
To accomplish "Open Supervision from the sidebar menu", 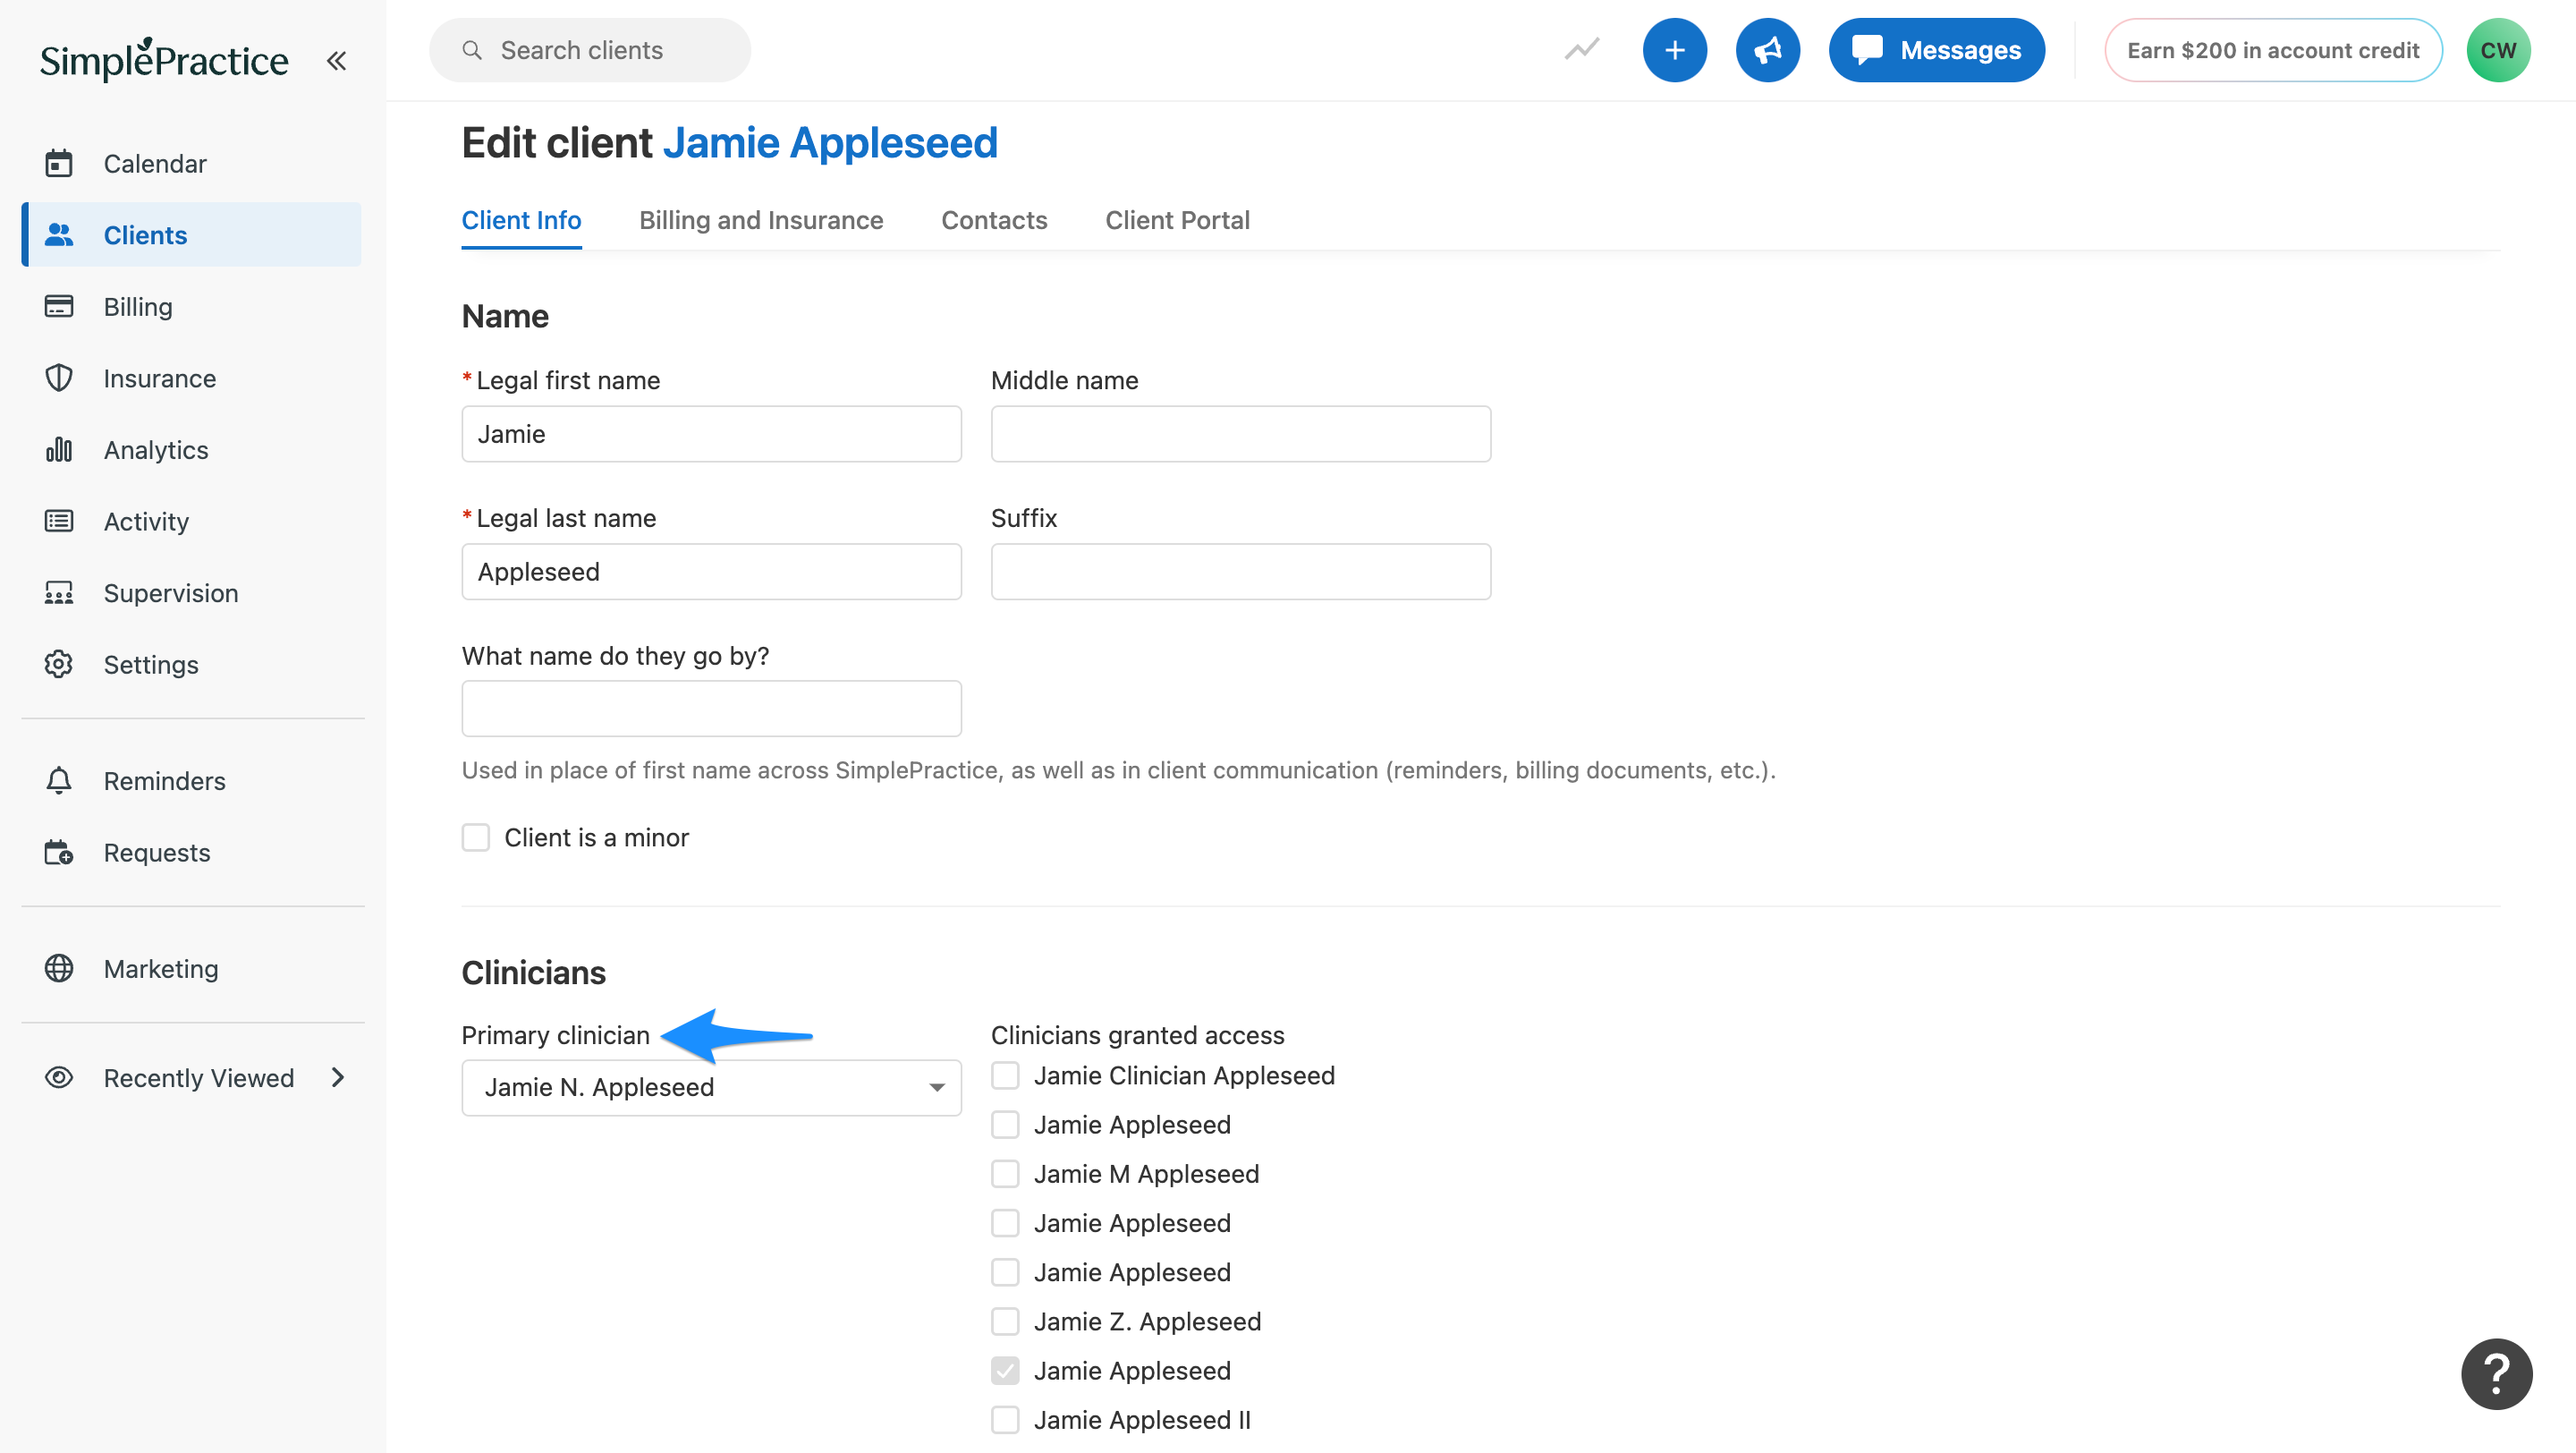I will (x=191, y=593).
